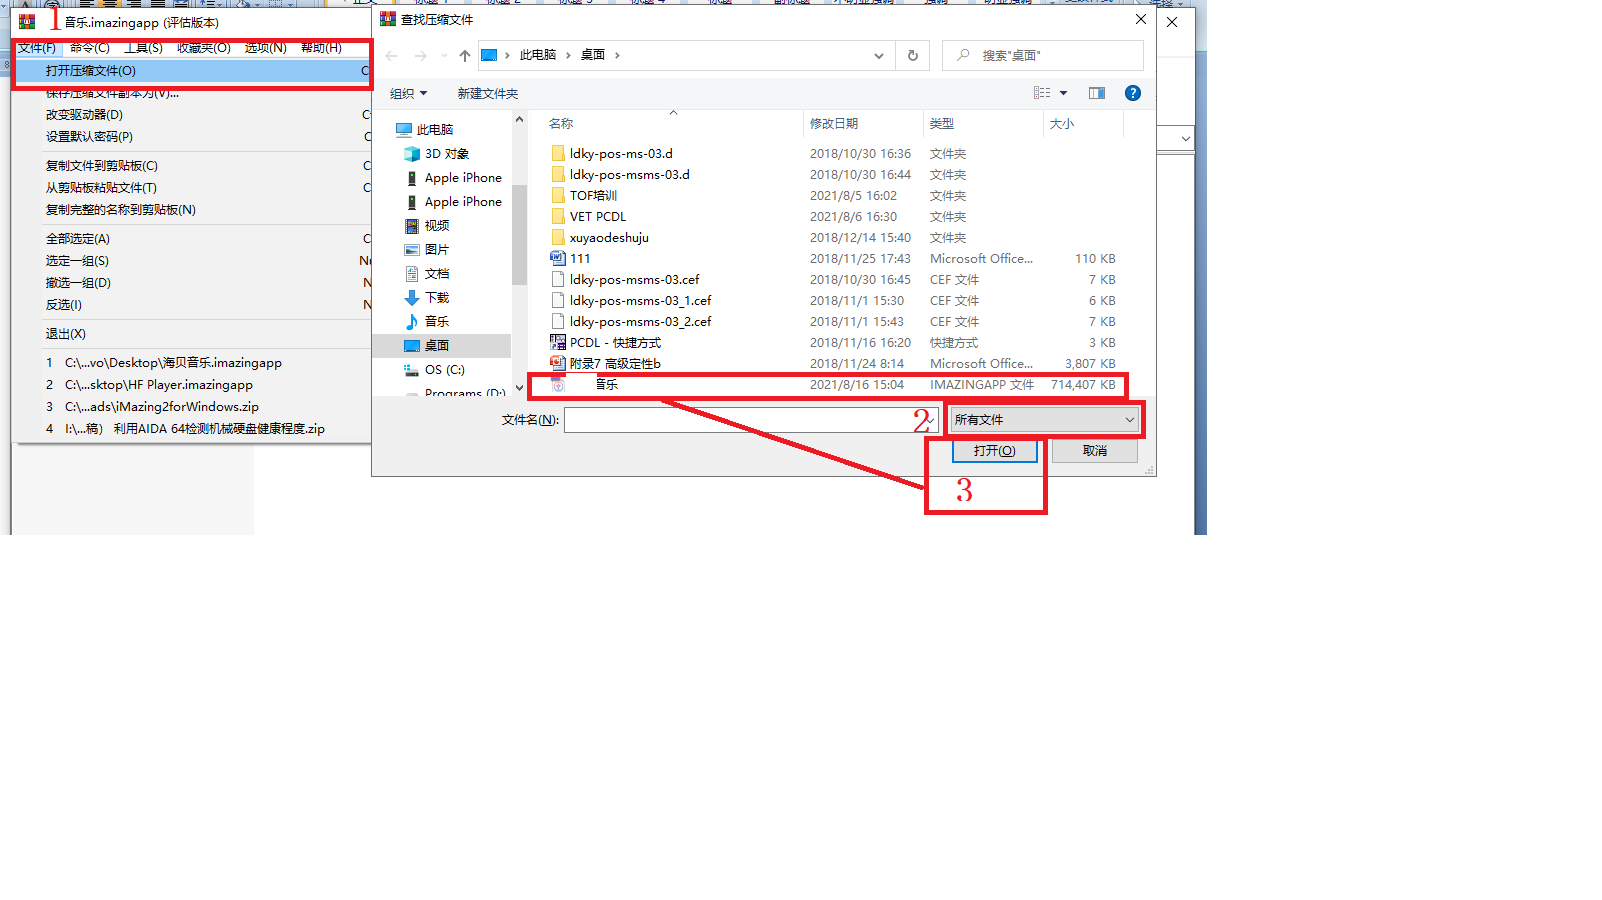
Task: Select PCDL - 快捷方式 shortcut
Action: click(615, 343)
